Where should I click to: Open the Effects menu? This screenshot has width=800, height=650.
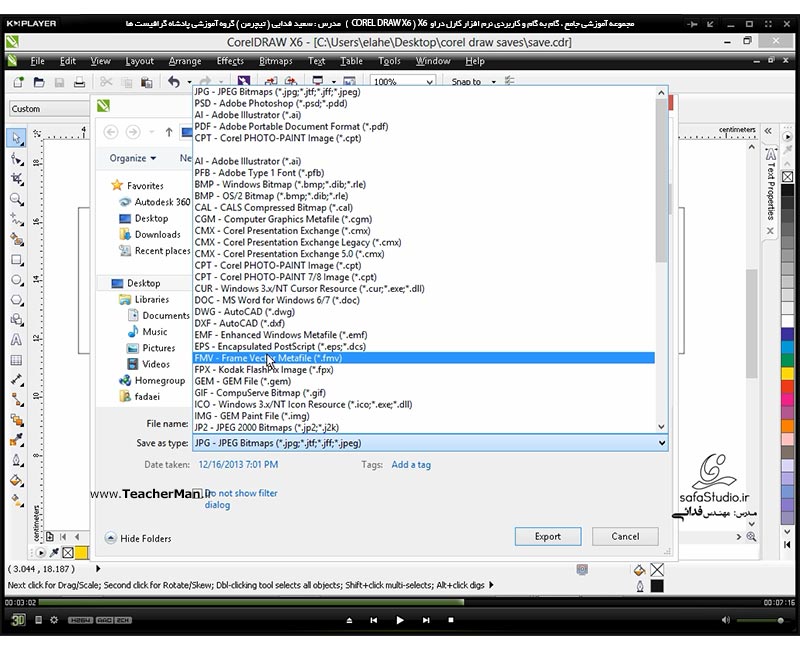pyautogui.click(x=230, y=61)
